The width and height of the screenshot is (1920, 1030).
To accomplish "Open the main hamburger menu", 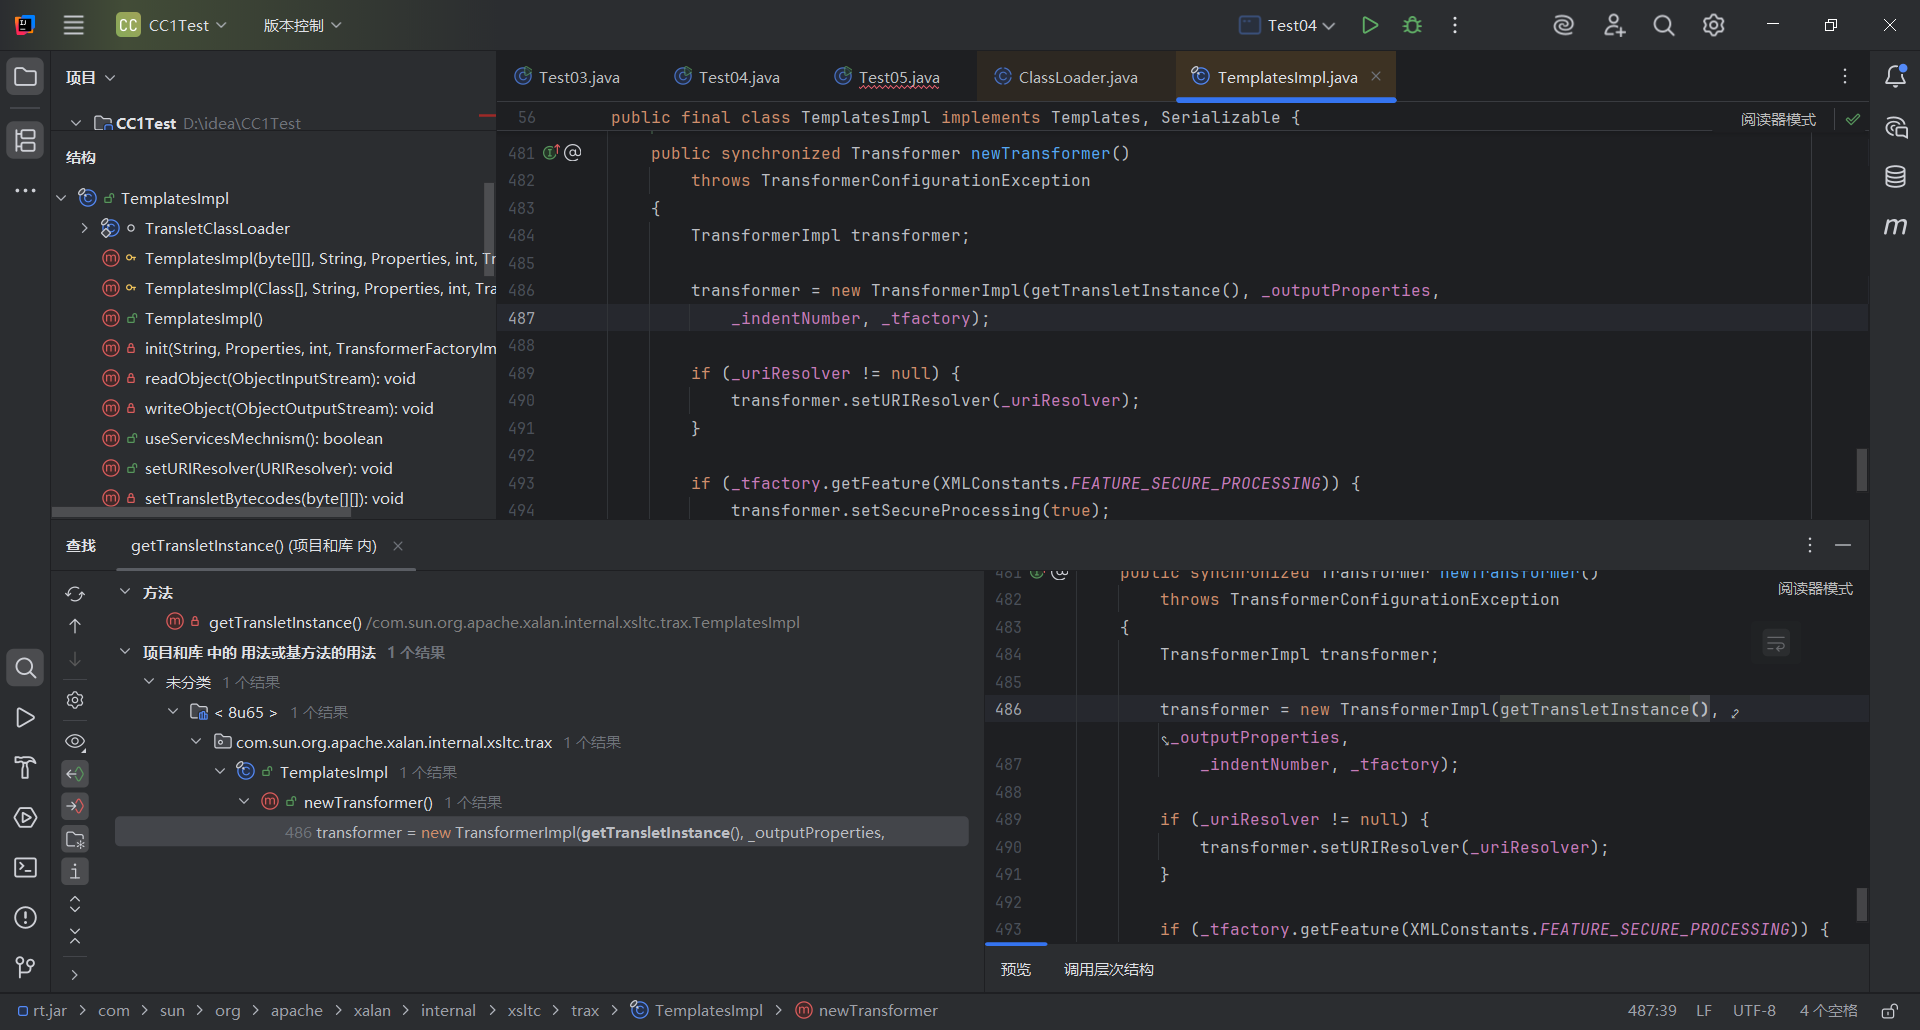I will 74,25.
